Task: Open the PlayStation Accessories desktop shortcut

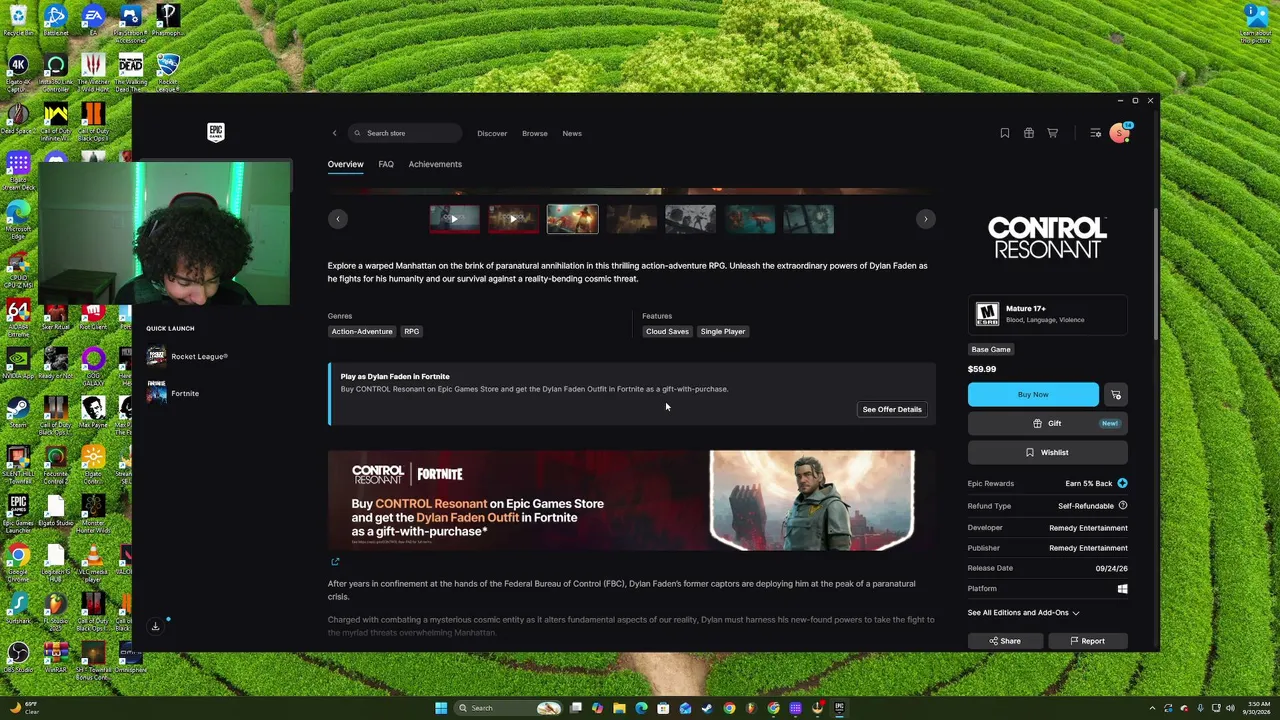Action: point(130,22)
